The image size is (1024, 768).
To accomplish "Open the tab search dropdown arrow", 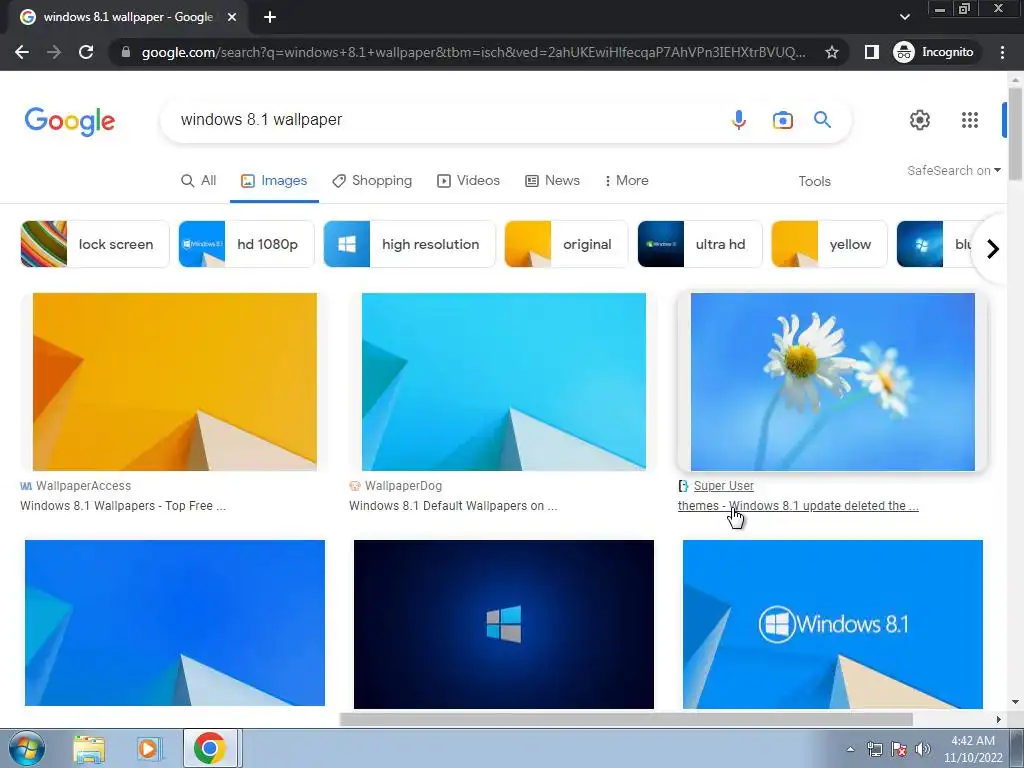I will coord(904,17).
